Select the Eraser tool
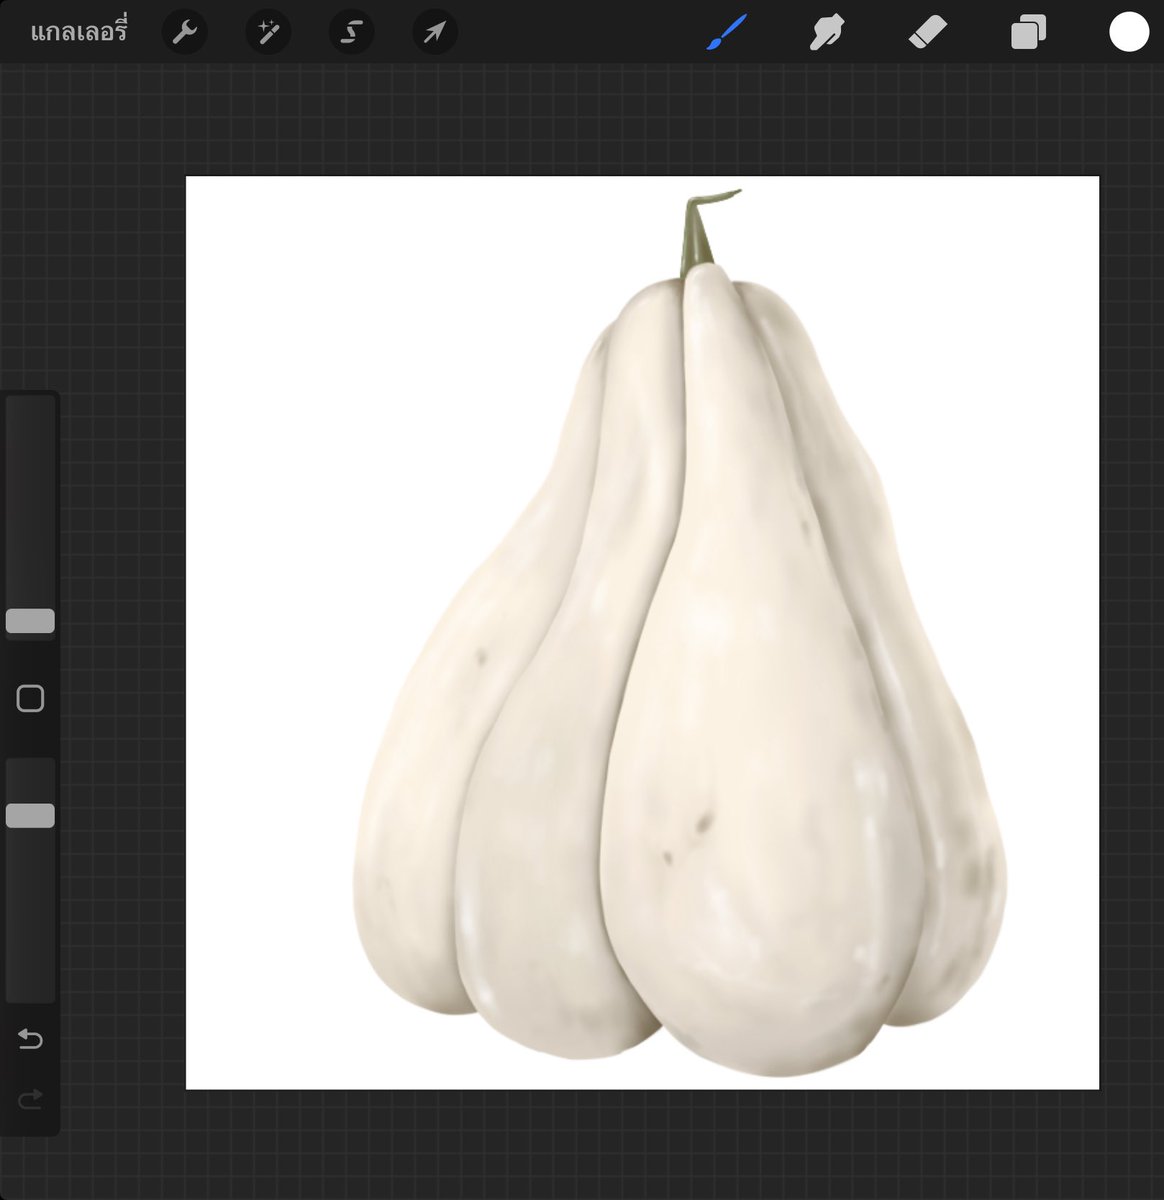Image resolution: width=1164 pixels, height=1200 pixels. click(927, 33)
